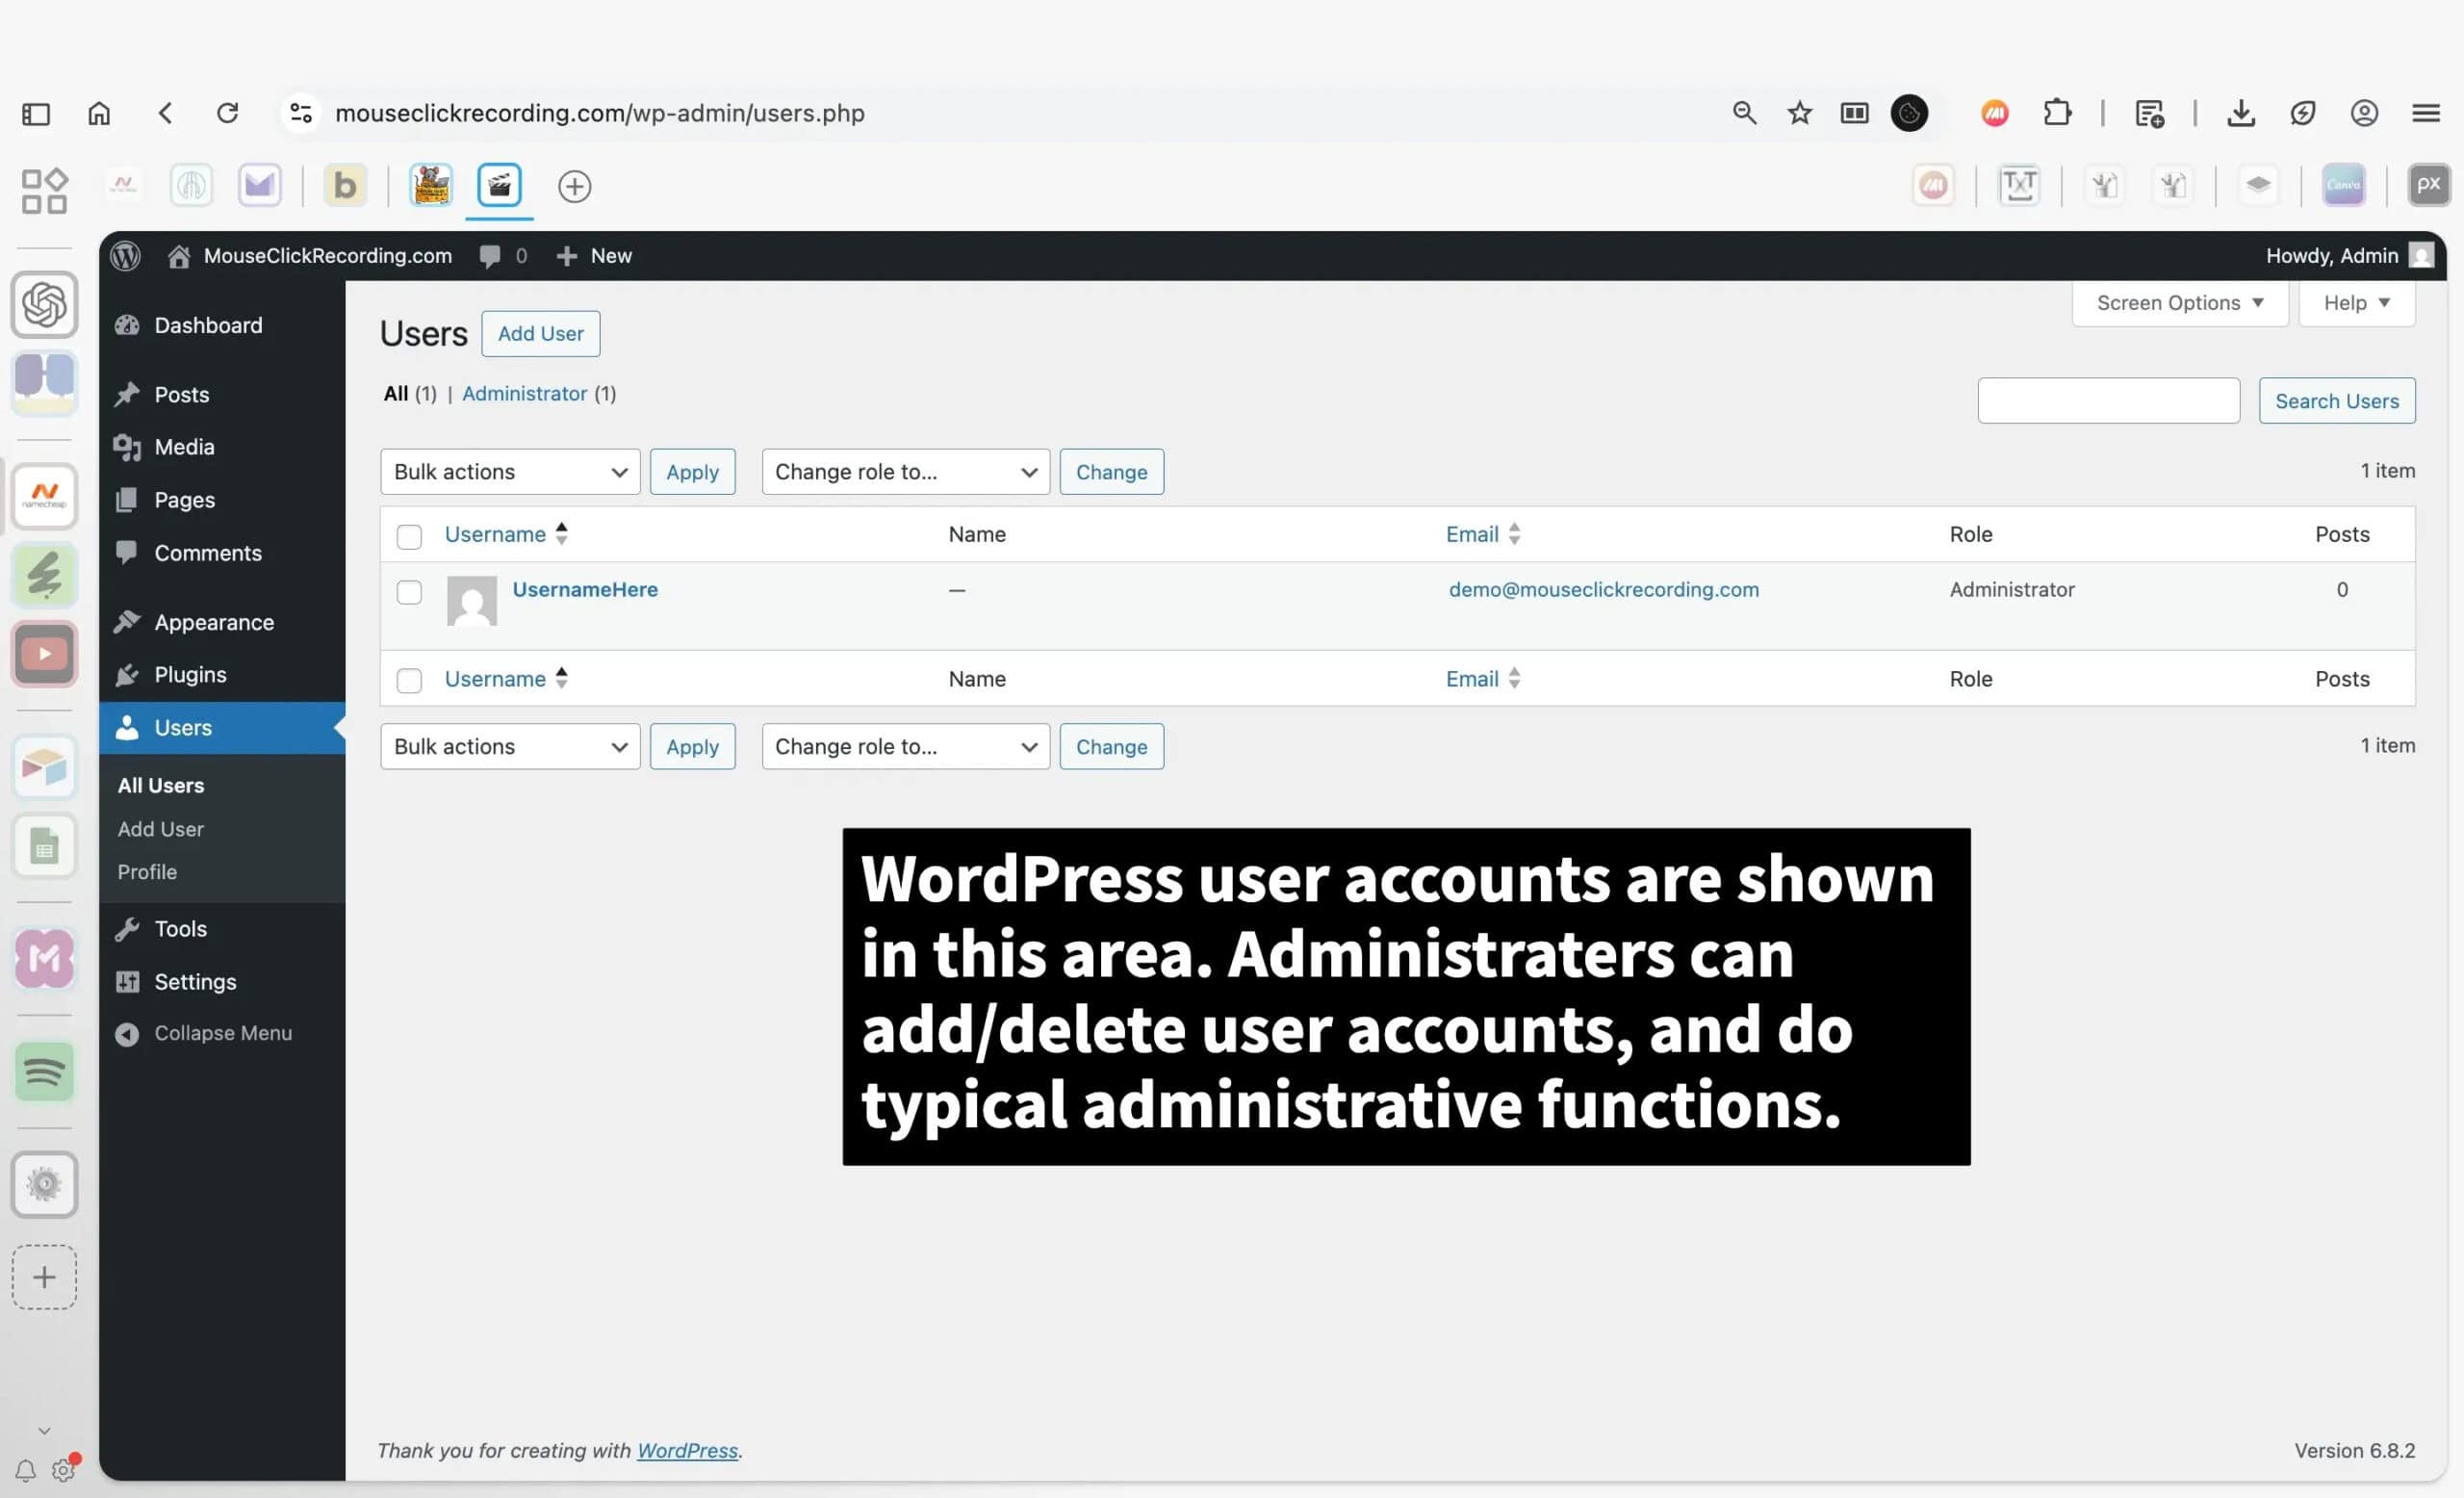Open the browser extensions puzzle icon
Screen dimensions: 2464x1498
pyautogui.click(x=2057, y=113)
